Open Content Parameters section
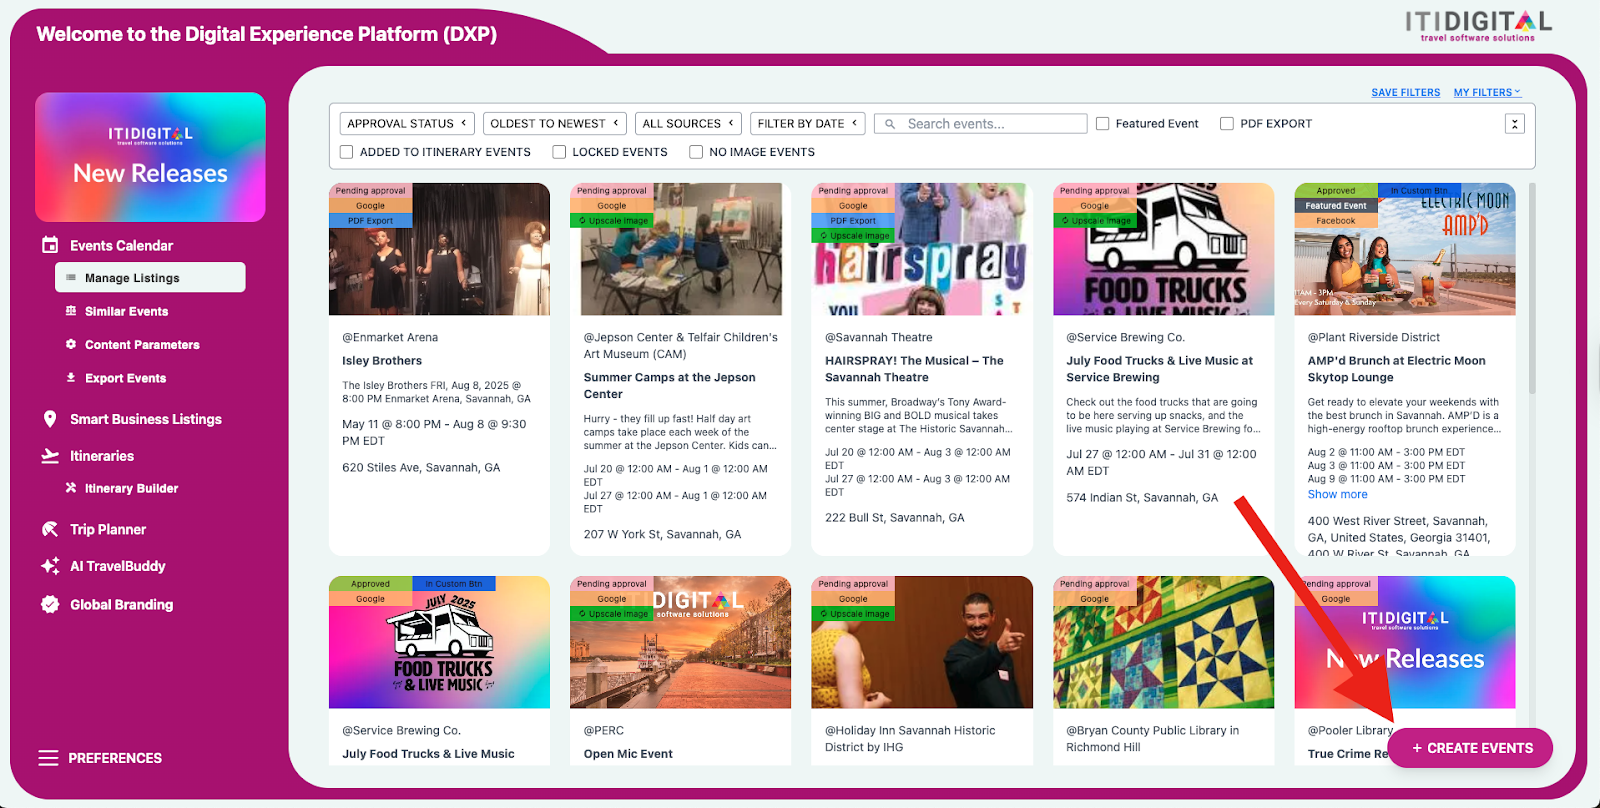Image resolution: width=1600 pixels, height=808 pixels. (x=142, y=344)
